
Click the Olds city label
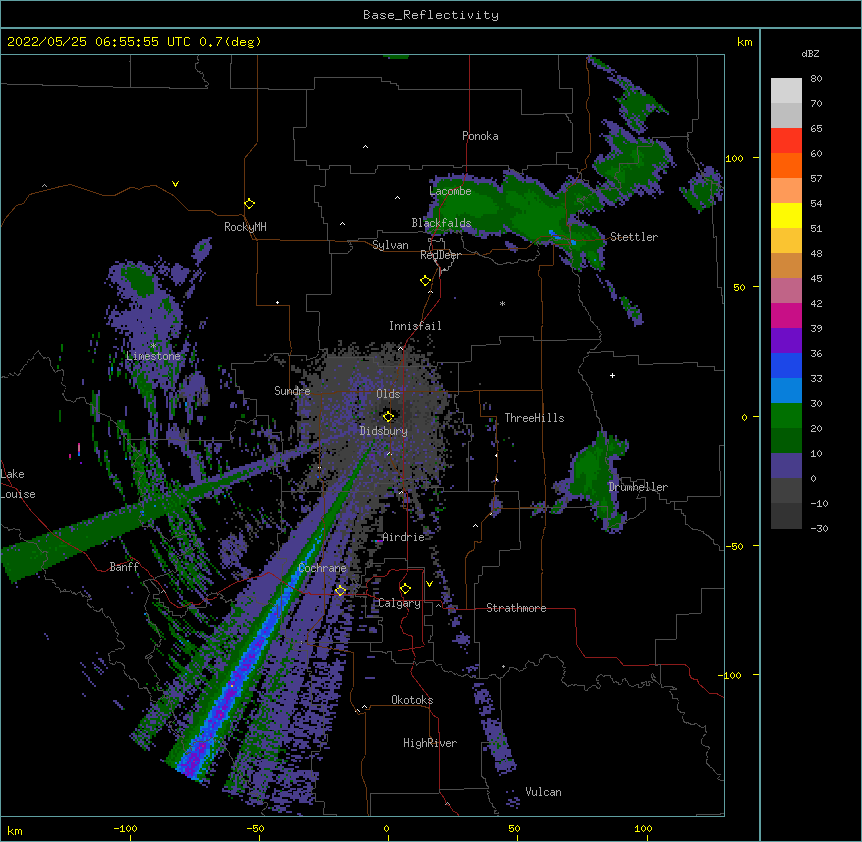[388, 394]
